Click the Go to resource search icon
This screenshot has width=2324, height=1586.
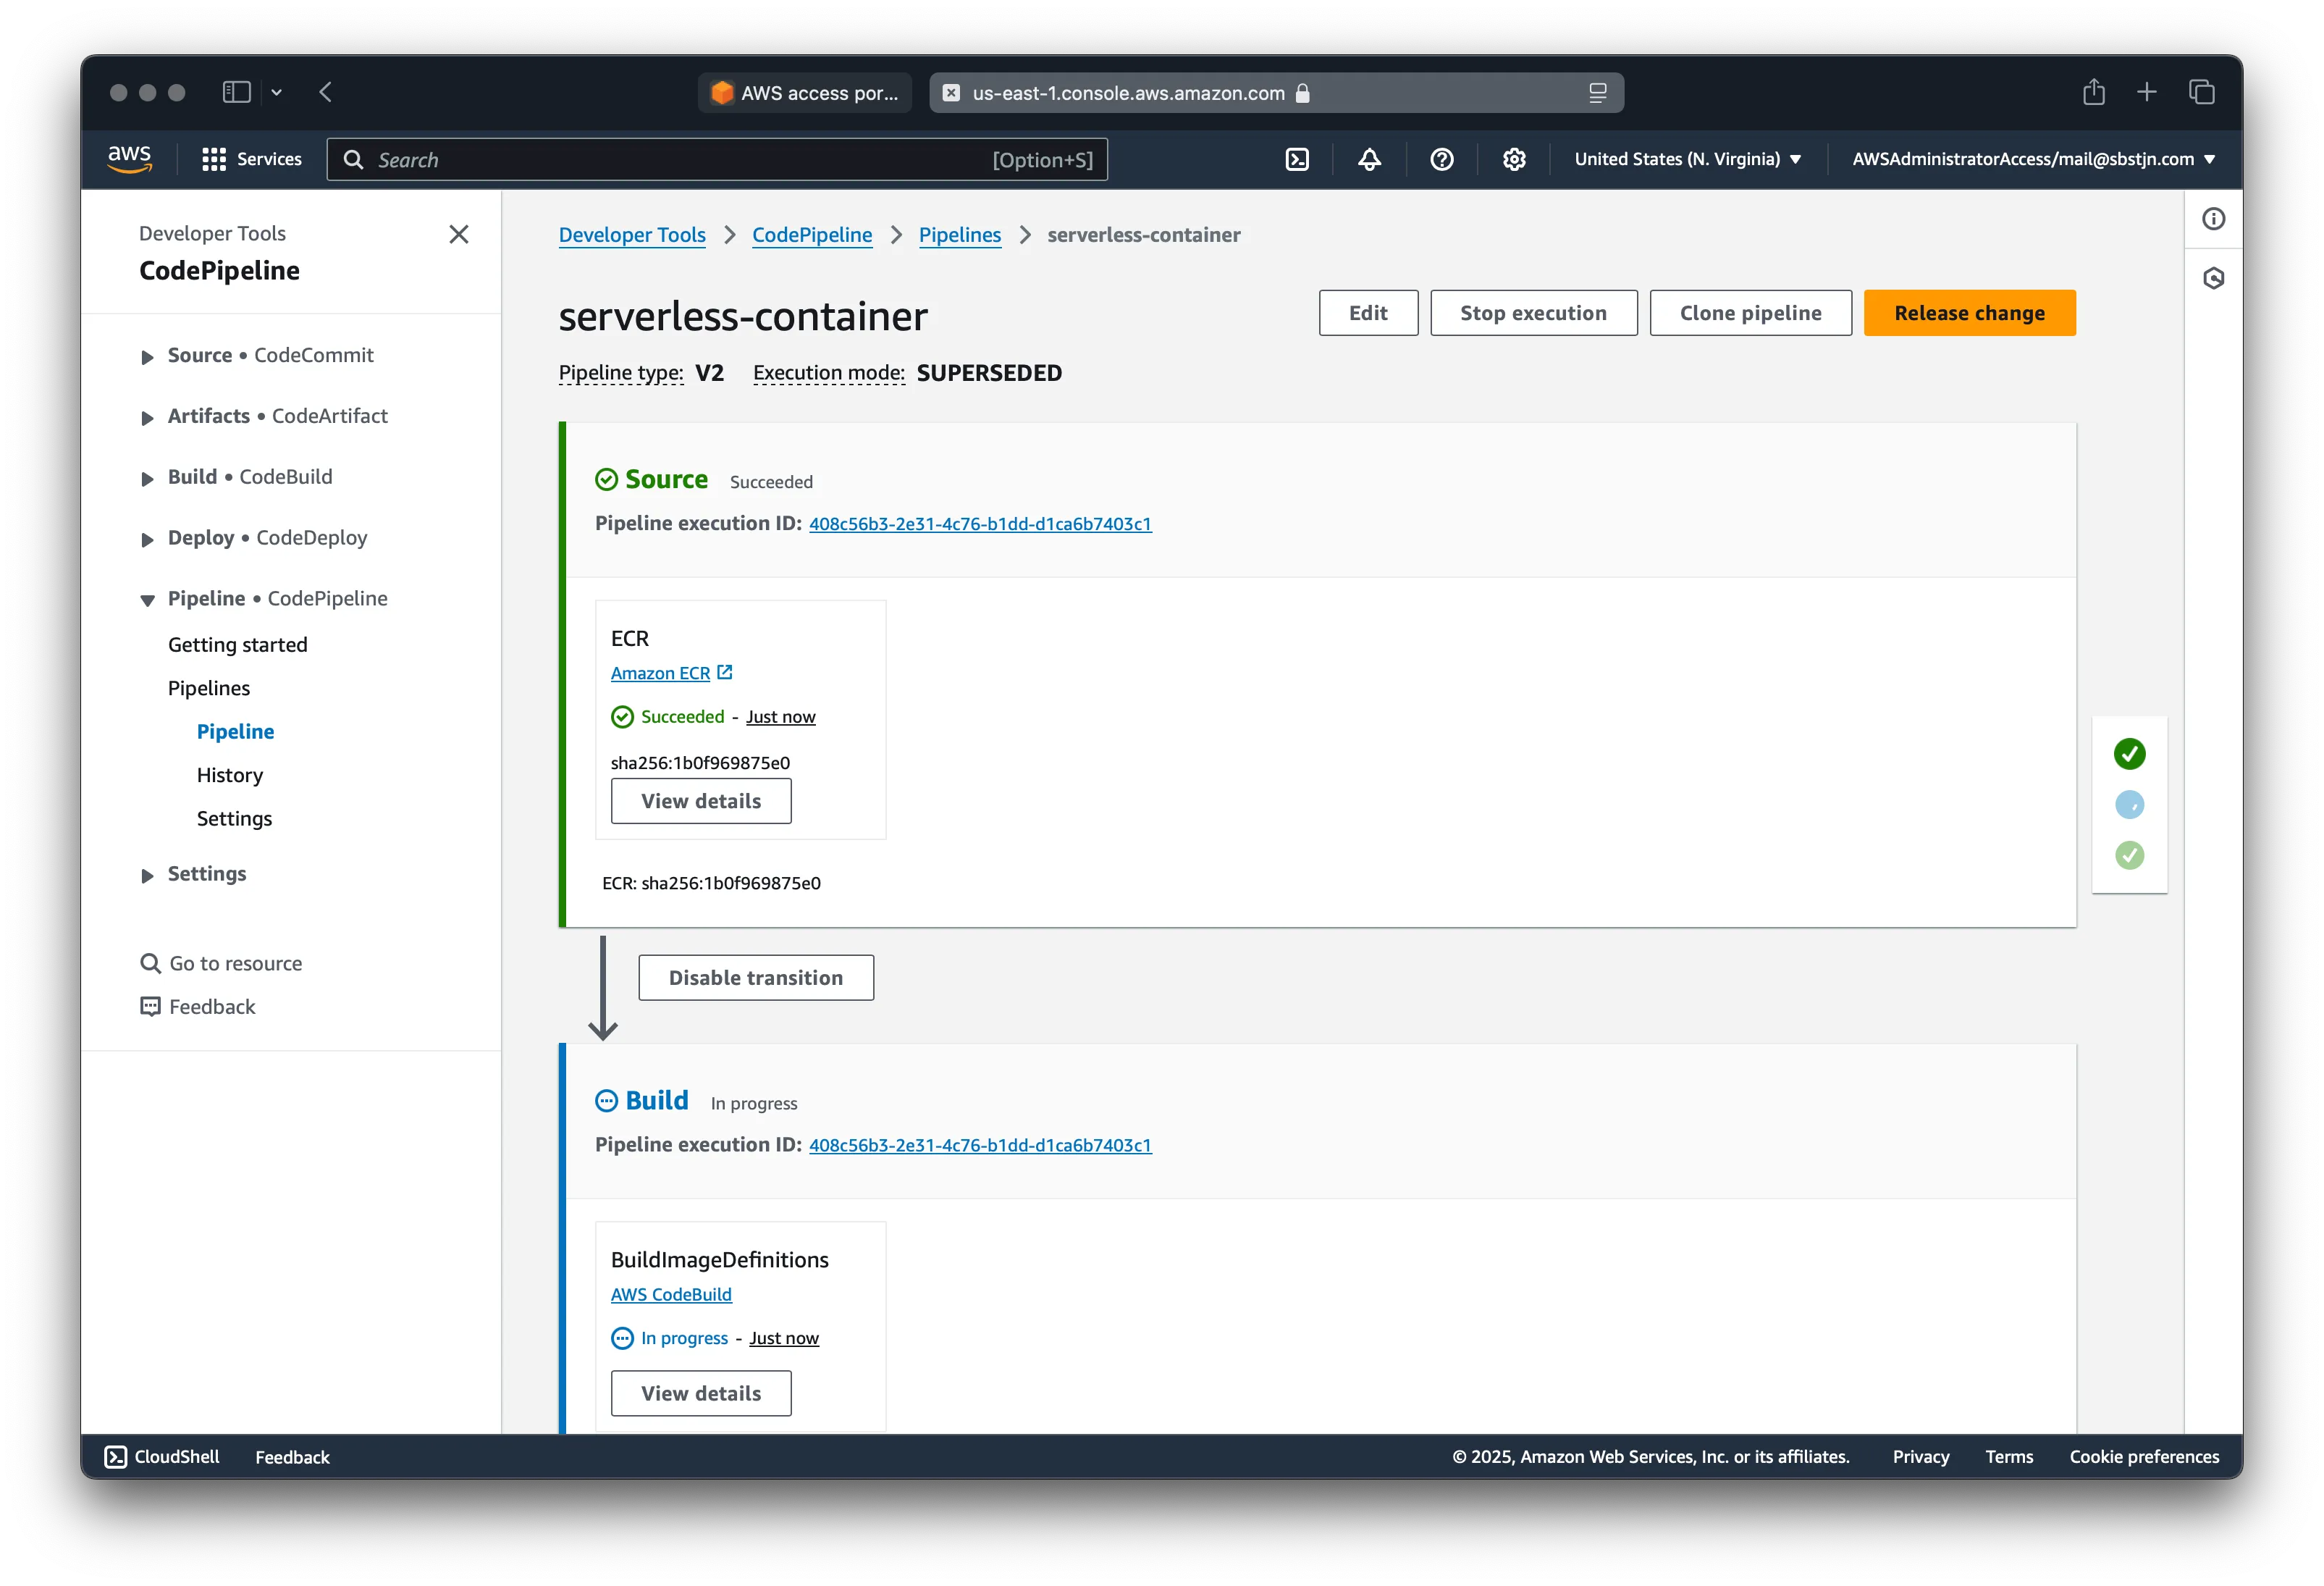(x=150, y=963)
